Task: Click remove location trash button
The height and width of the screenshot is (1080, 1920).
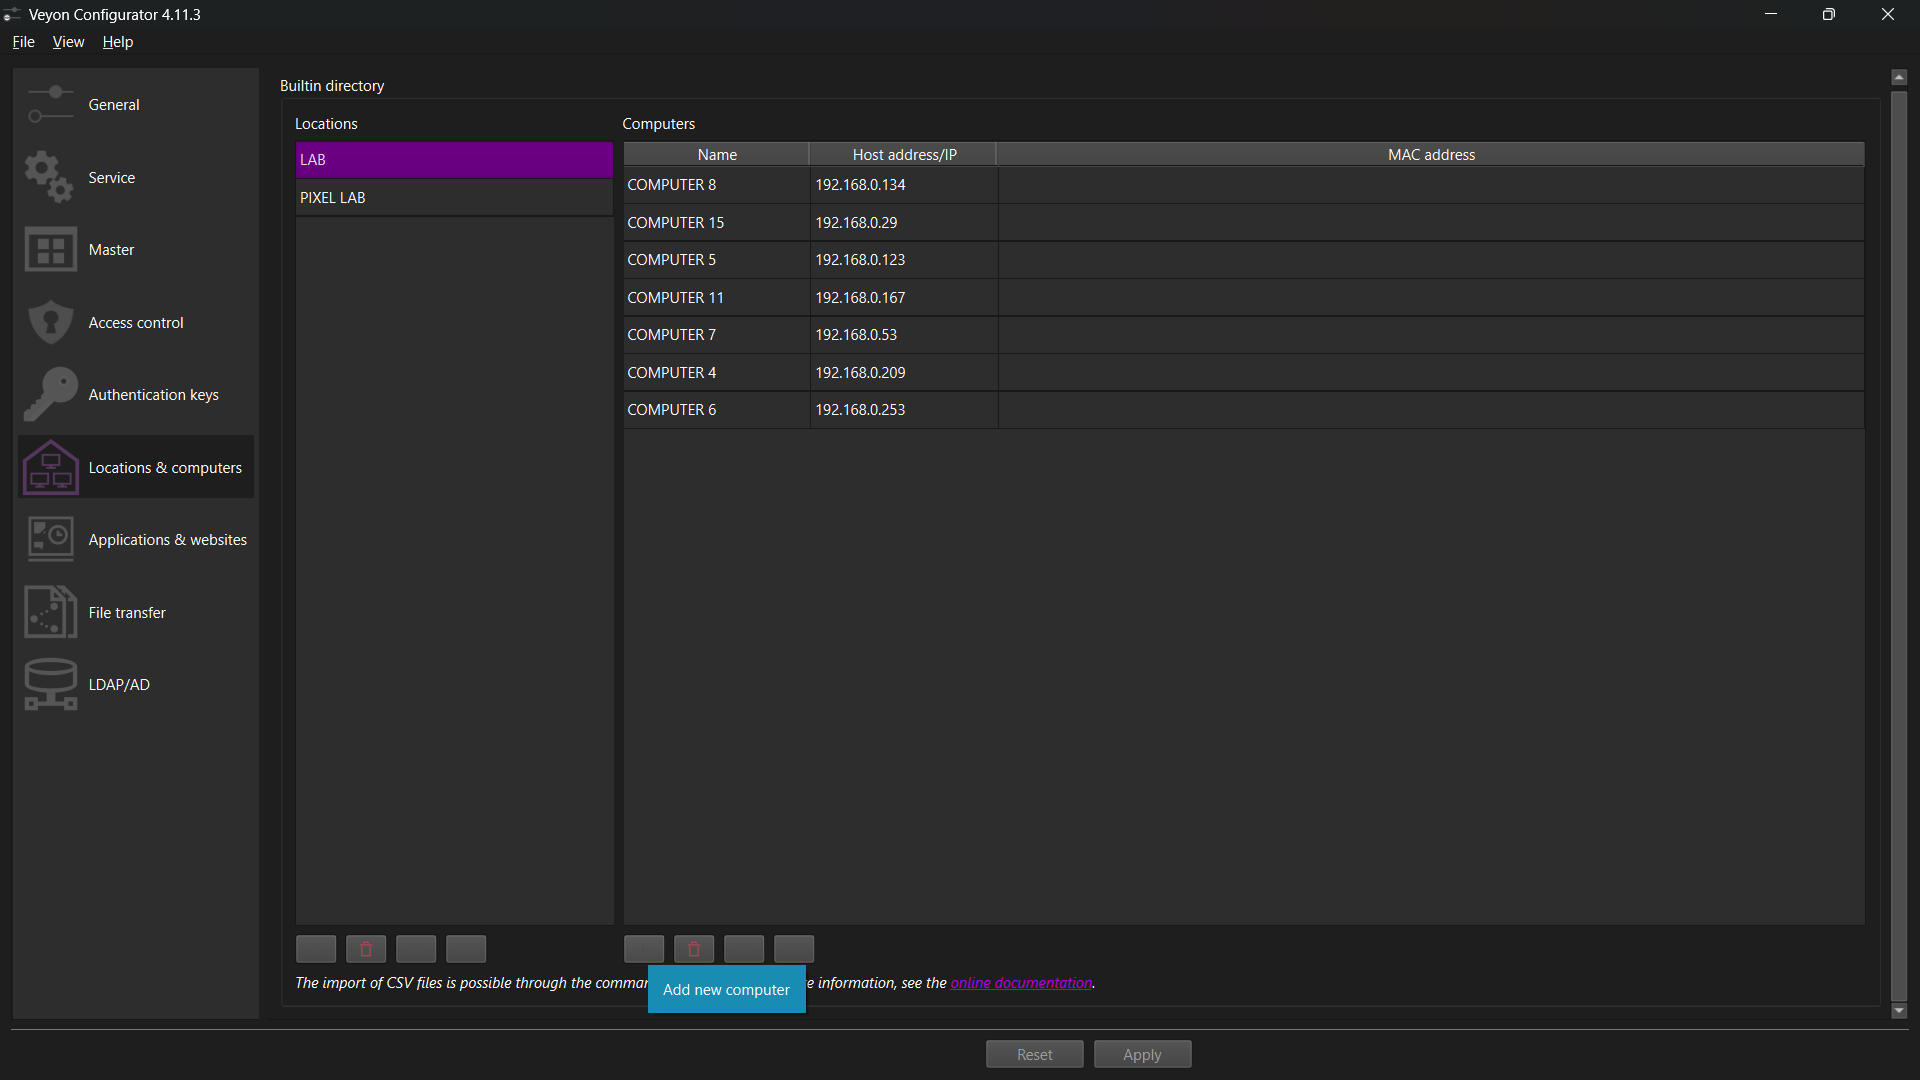Action: 366,949
